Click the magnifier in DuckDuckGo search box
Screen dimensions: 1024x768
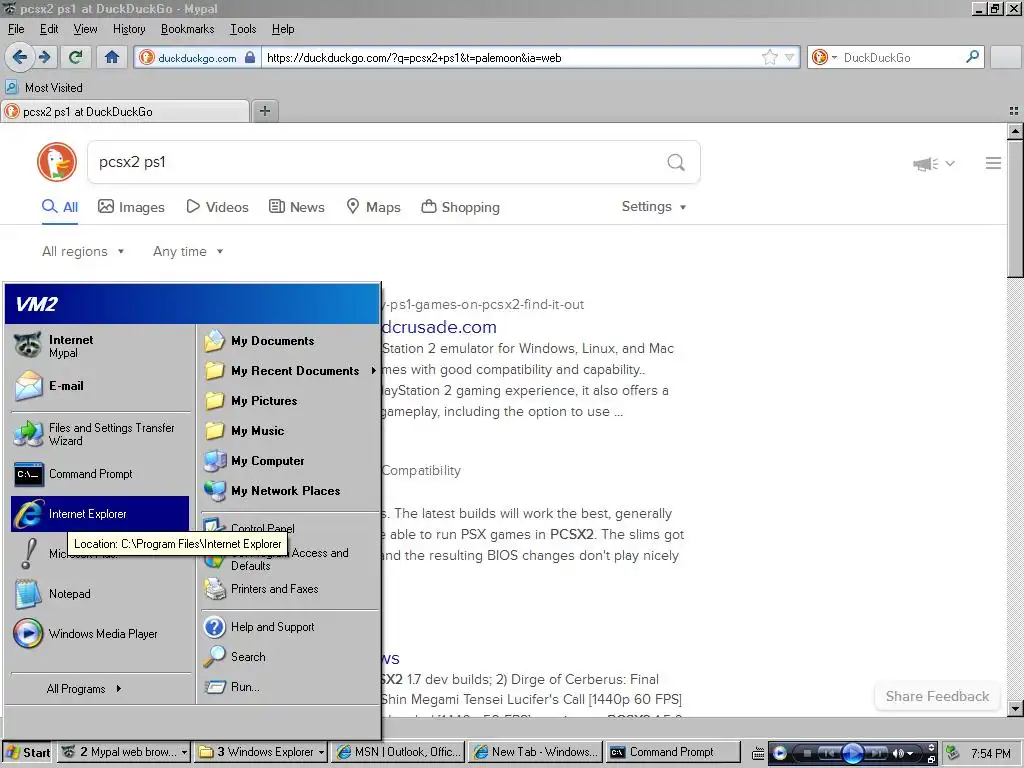point(676,162)
